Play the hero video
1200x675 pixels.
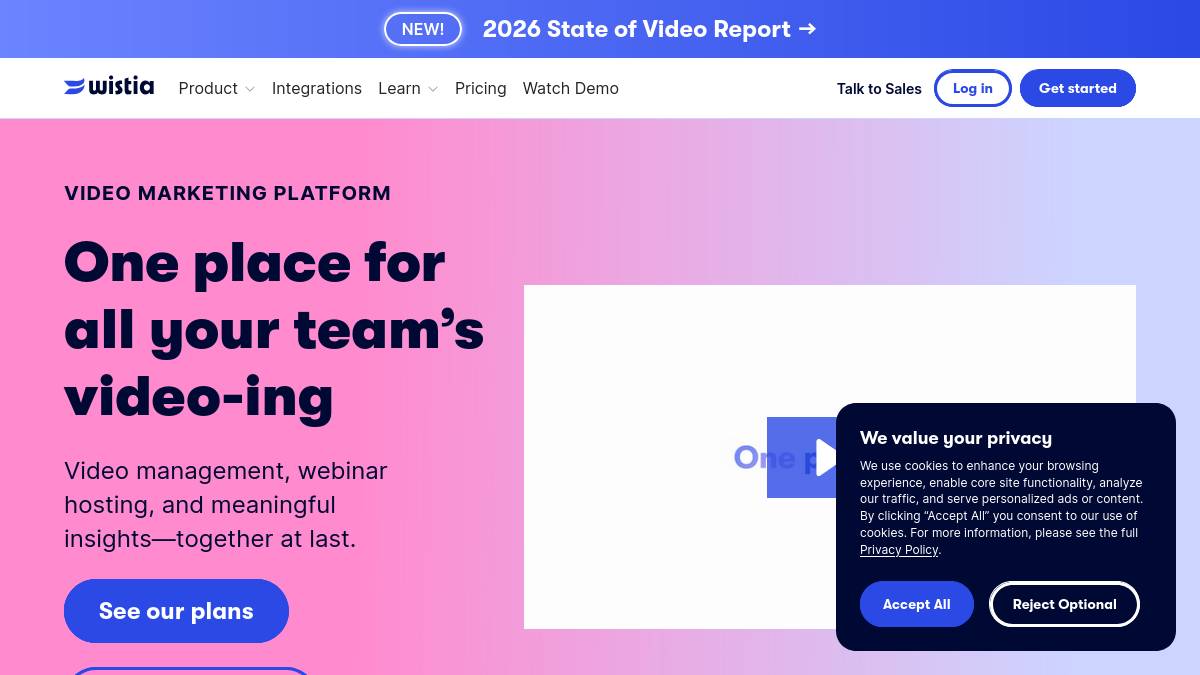click(802, 457)
